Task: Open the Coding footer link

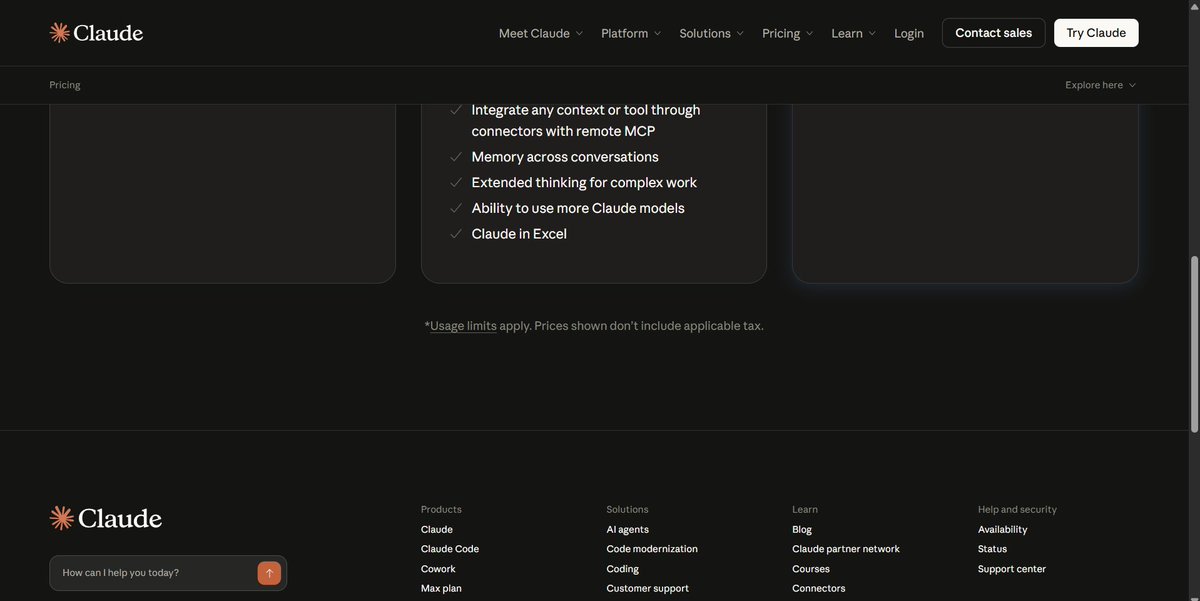Action: tap(623, 569)
